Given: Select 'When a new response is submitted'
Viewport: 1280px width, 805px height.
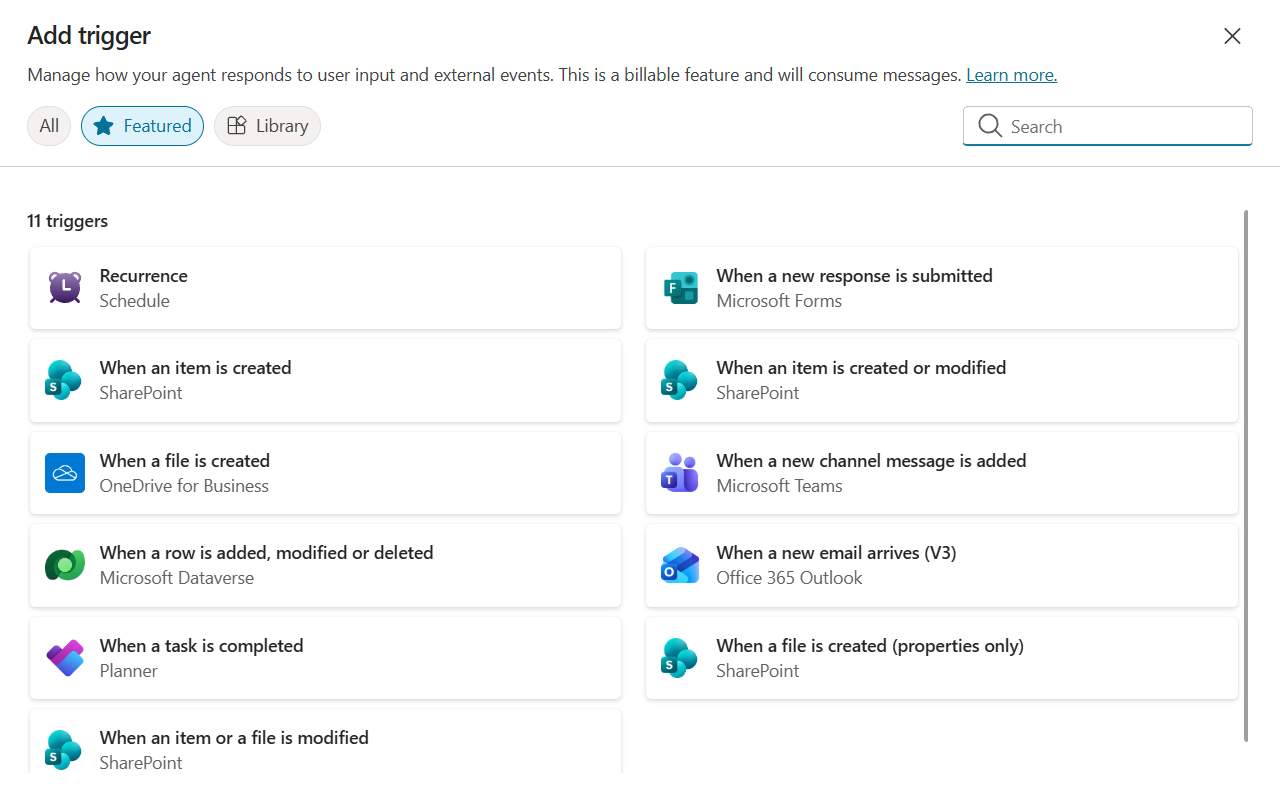Looking at the screenshot, I should pos(854,276).
